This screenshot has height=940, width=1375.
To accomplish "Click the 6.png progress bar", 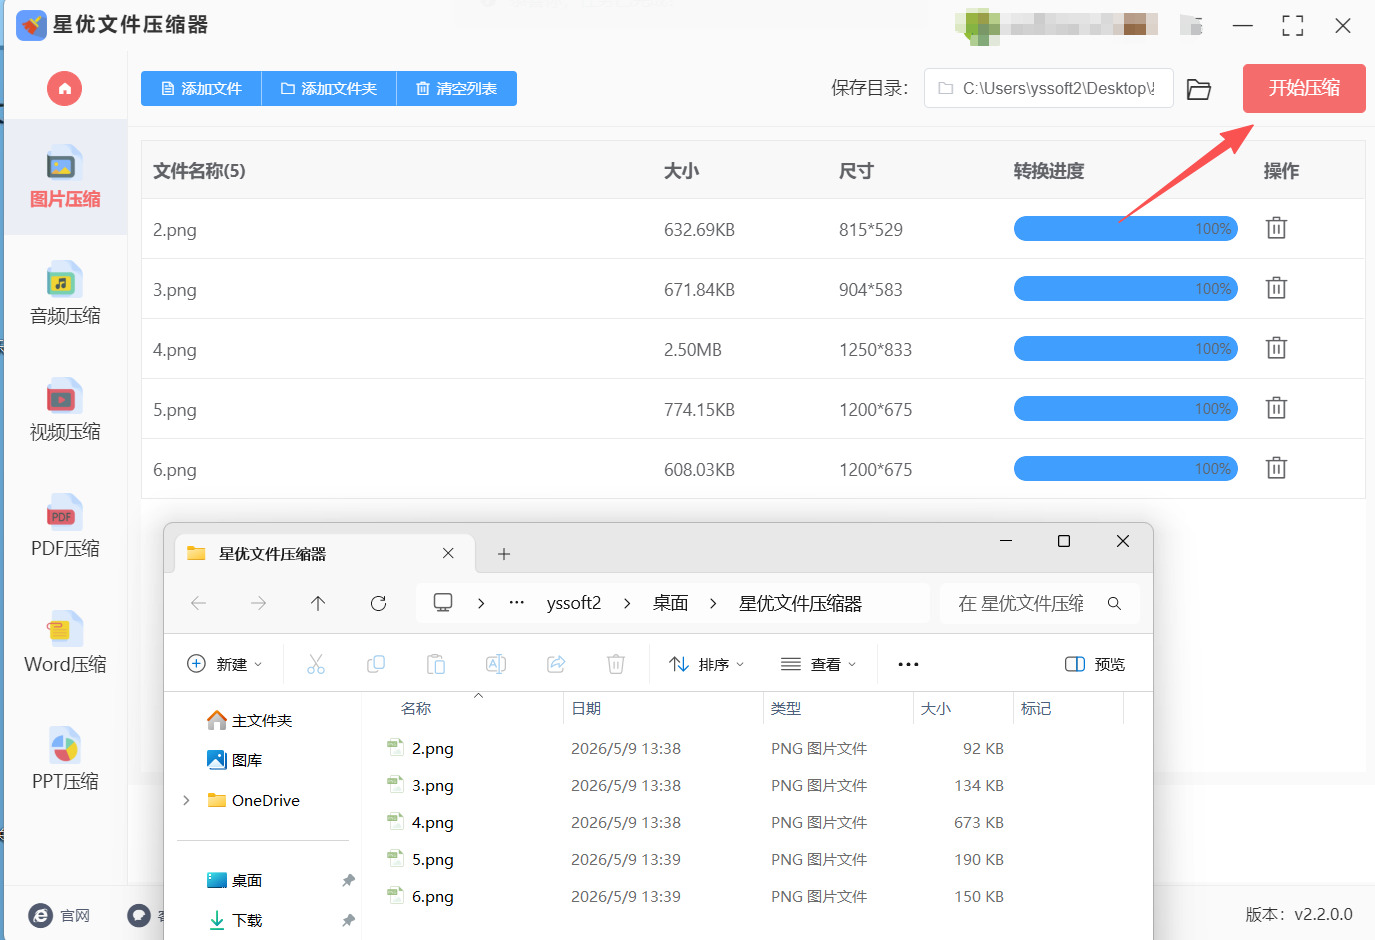I will point(1126,469).
